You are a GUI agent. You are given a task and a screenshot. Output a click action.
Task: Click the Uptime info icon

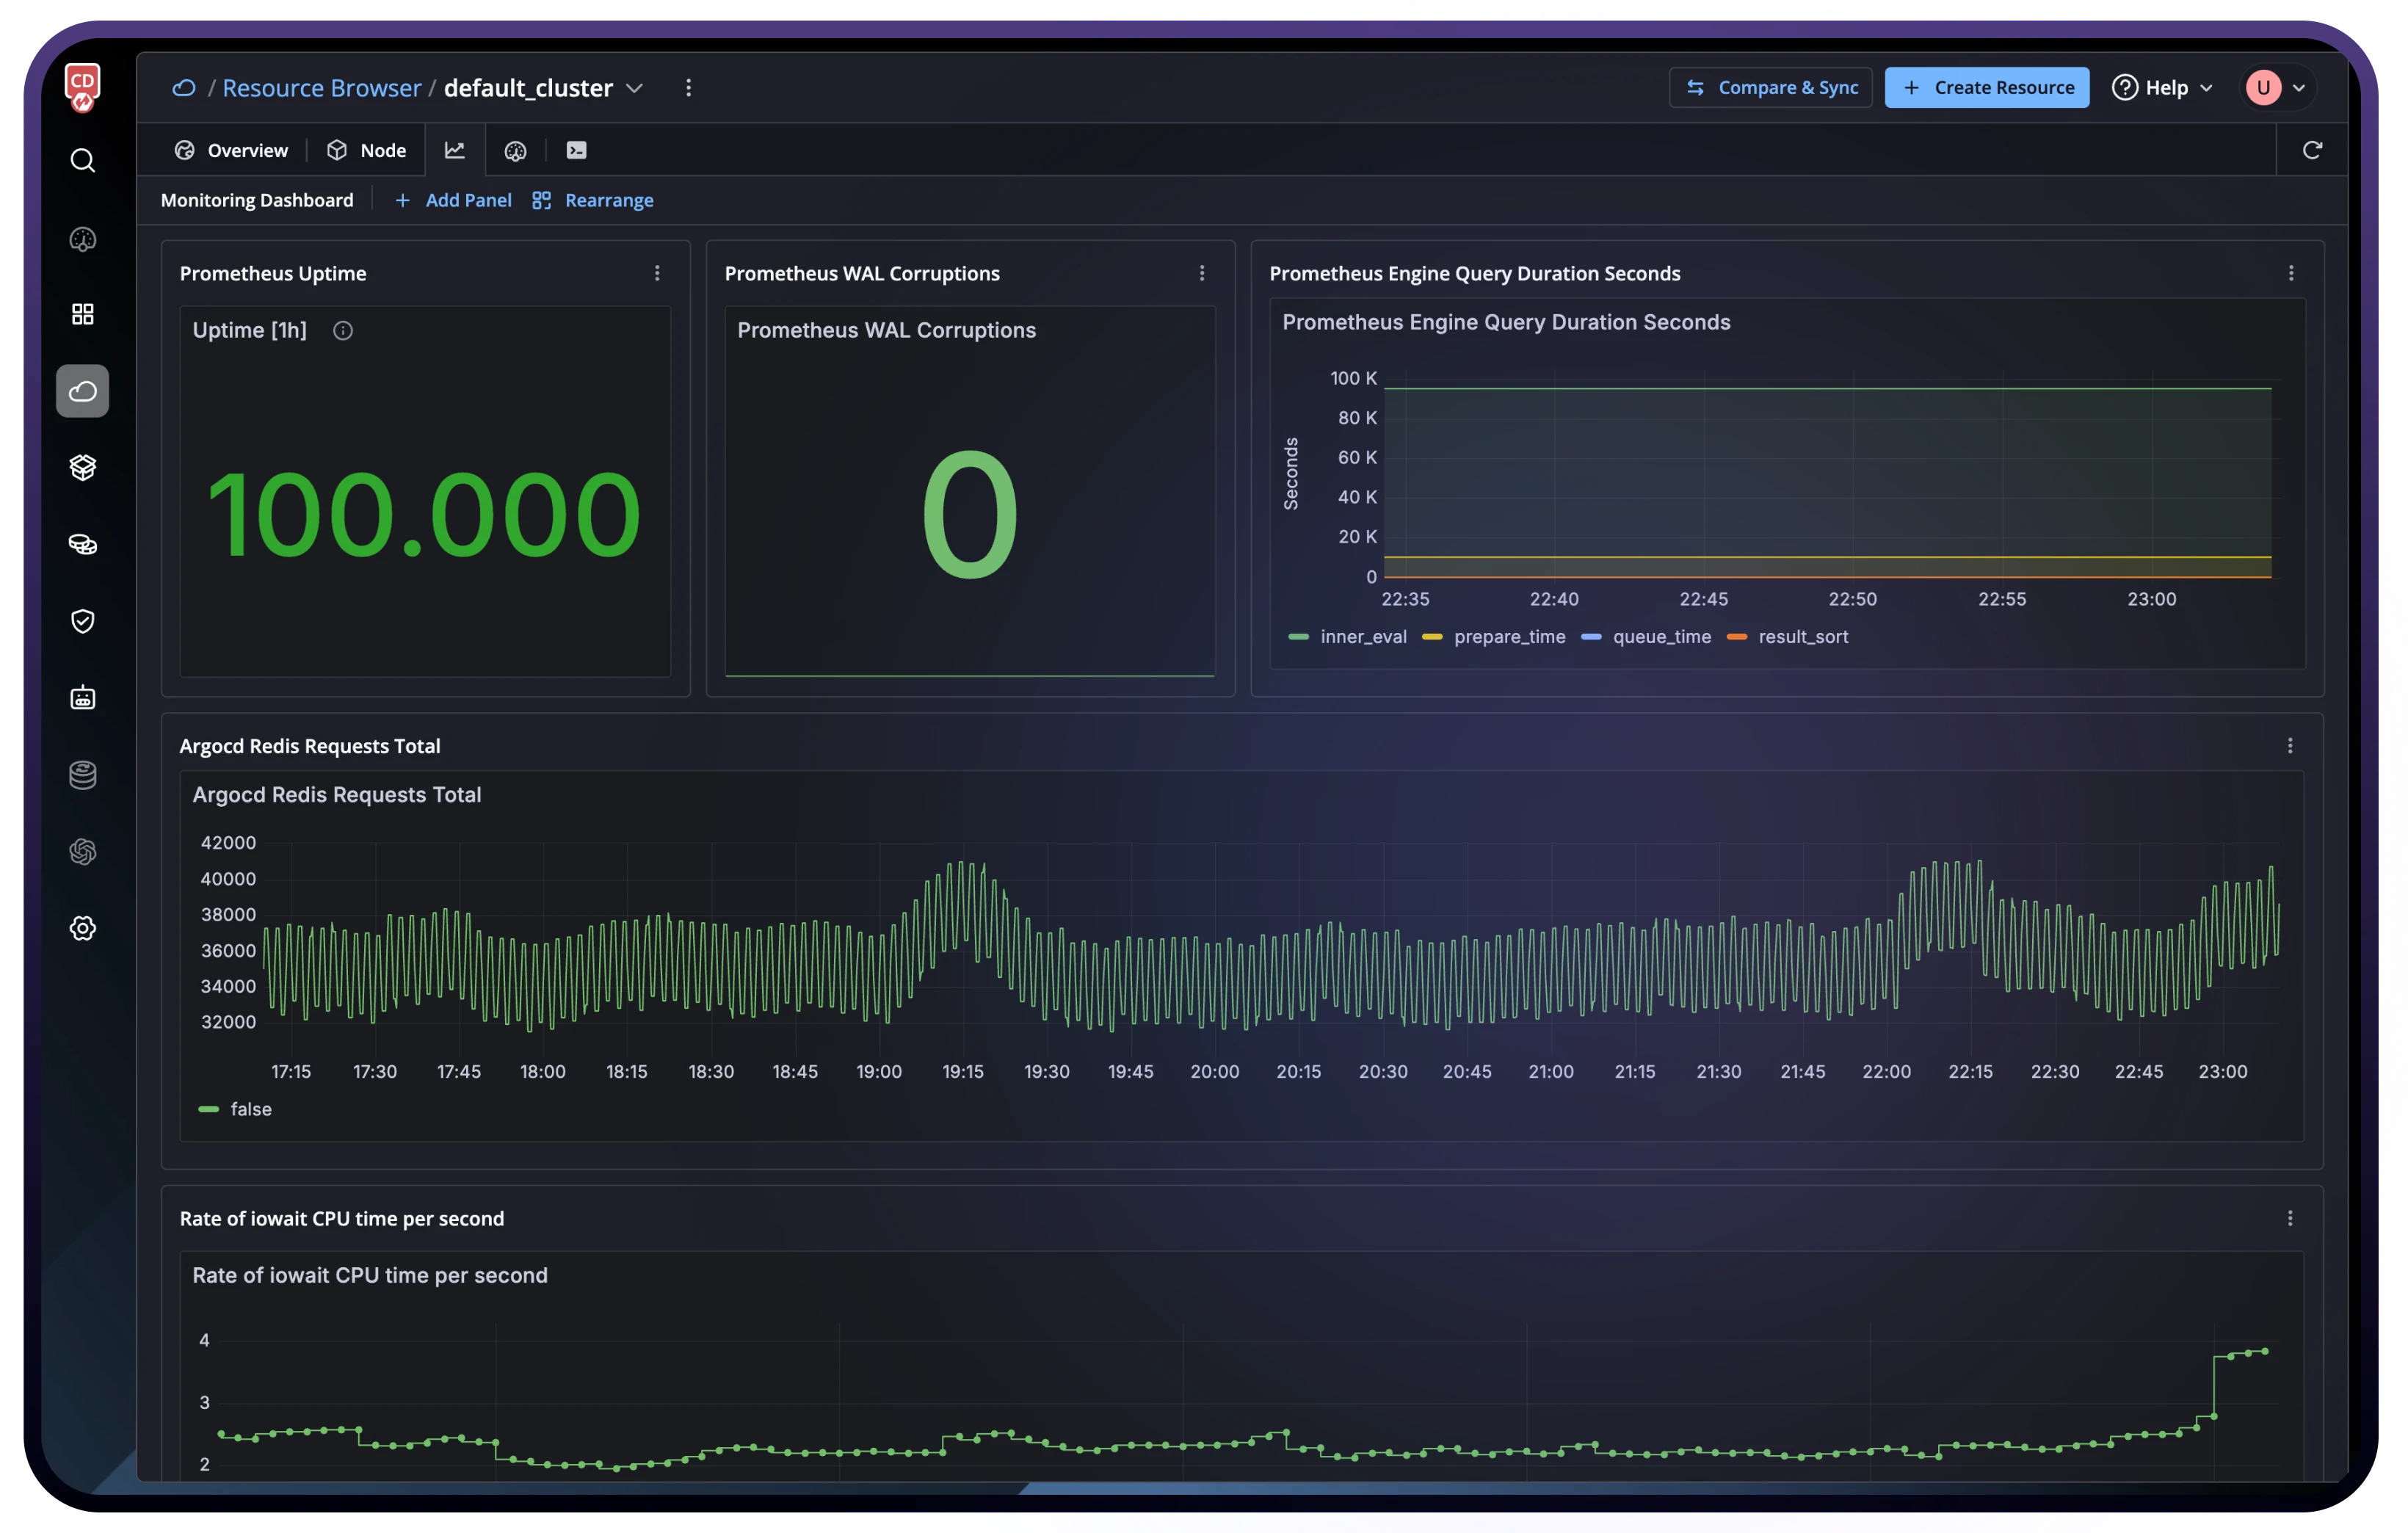tap(343, 331)
